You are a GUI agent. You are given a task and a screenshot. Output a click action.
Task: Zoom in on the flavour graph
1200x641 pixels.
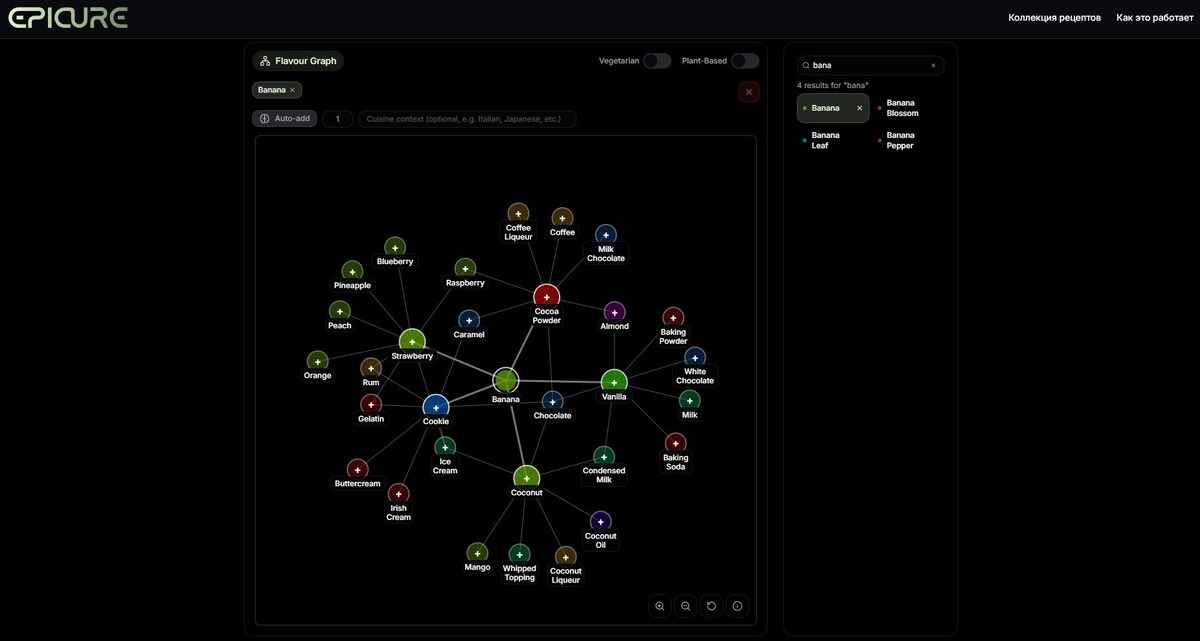[x=660, y=606]
